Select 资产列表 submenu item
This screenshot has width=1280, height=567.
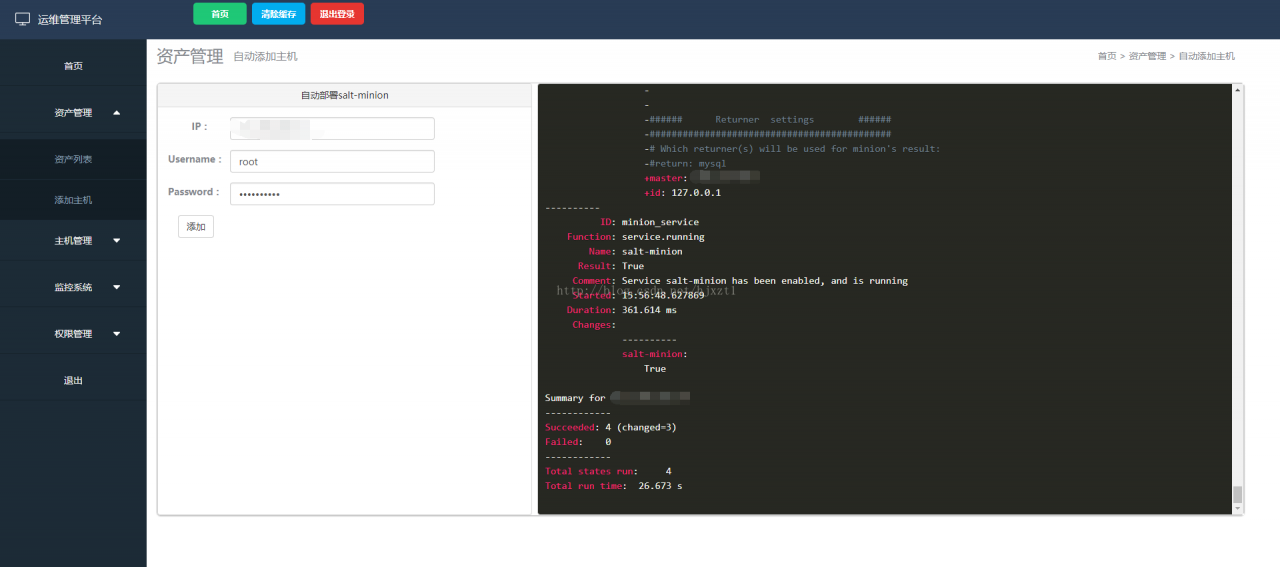pyautogui.click(x=73, y=159)
